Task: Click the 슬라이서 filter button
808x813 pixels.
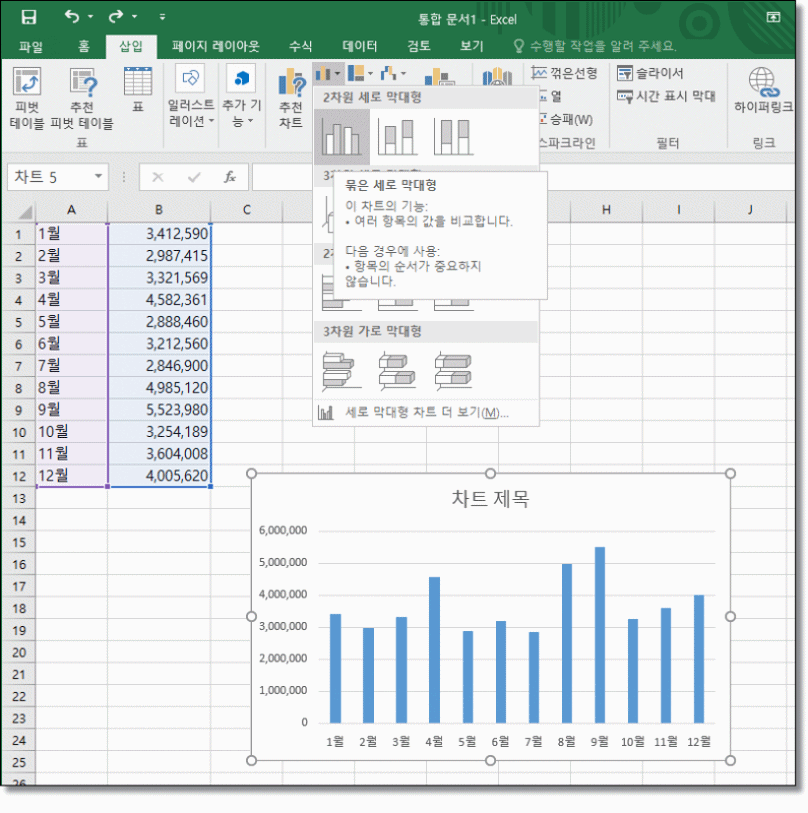Action: [650, 73]
